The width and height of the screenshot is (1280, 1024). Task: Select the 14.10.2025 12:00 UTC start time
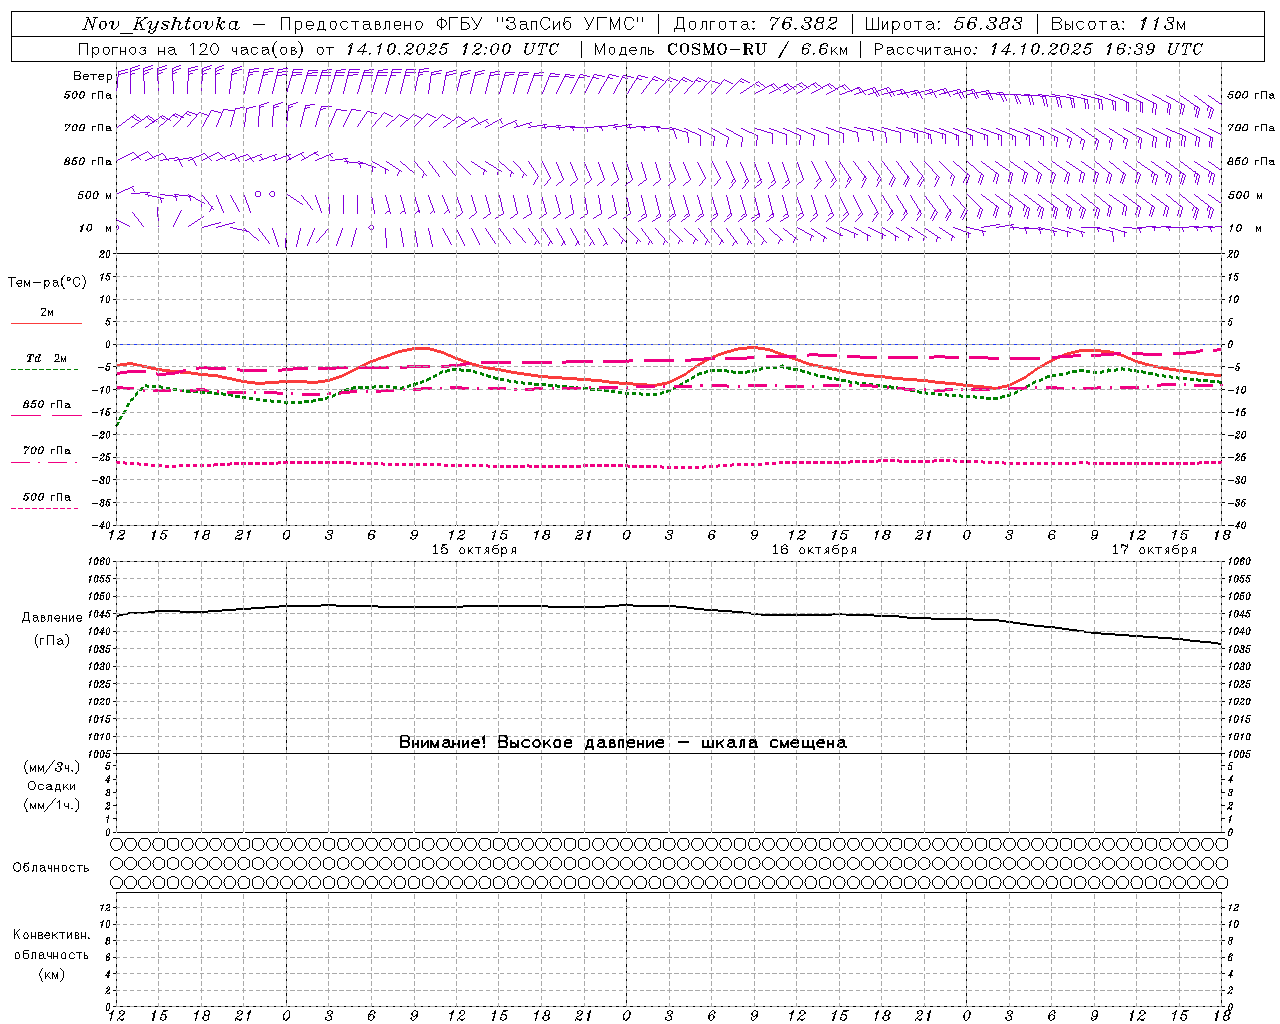[x=452, y=49]
